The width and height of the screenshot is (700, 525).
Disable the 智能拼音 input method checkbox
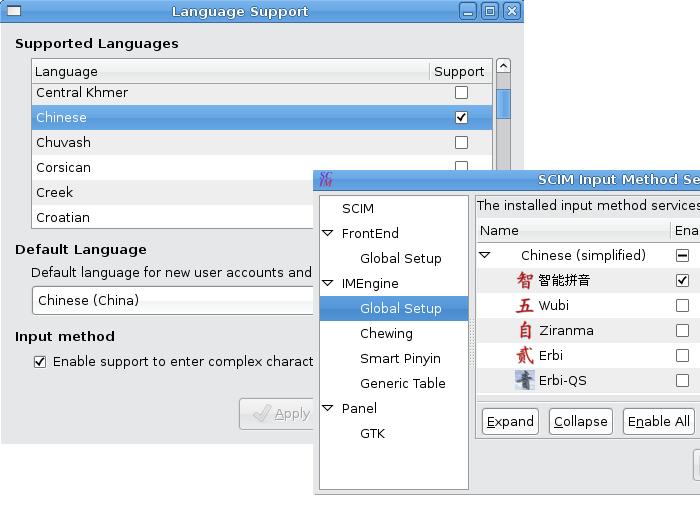(682, 280)
